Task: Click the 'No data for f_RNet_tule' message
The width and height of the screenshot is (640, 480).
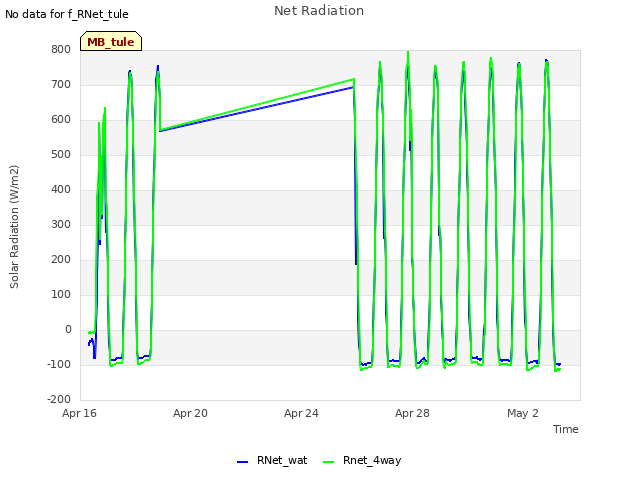Action: click(67, 14)
